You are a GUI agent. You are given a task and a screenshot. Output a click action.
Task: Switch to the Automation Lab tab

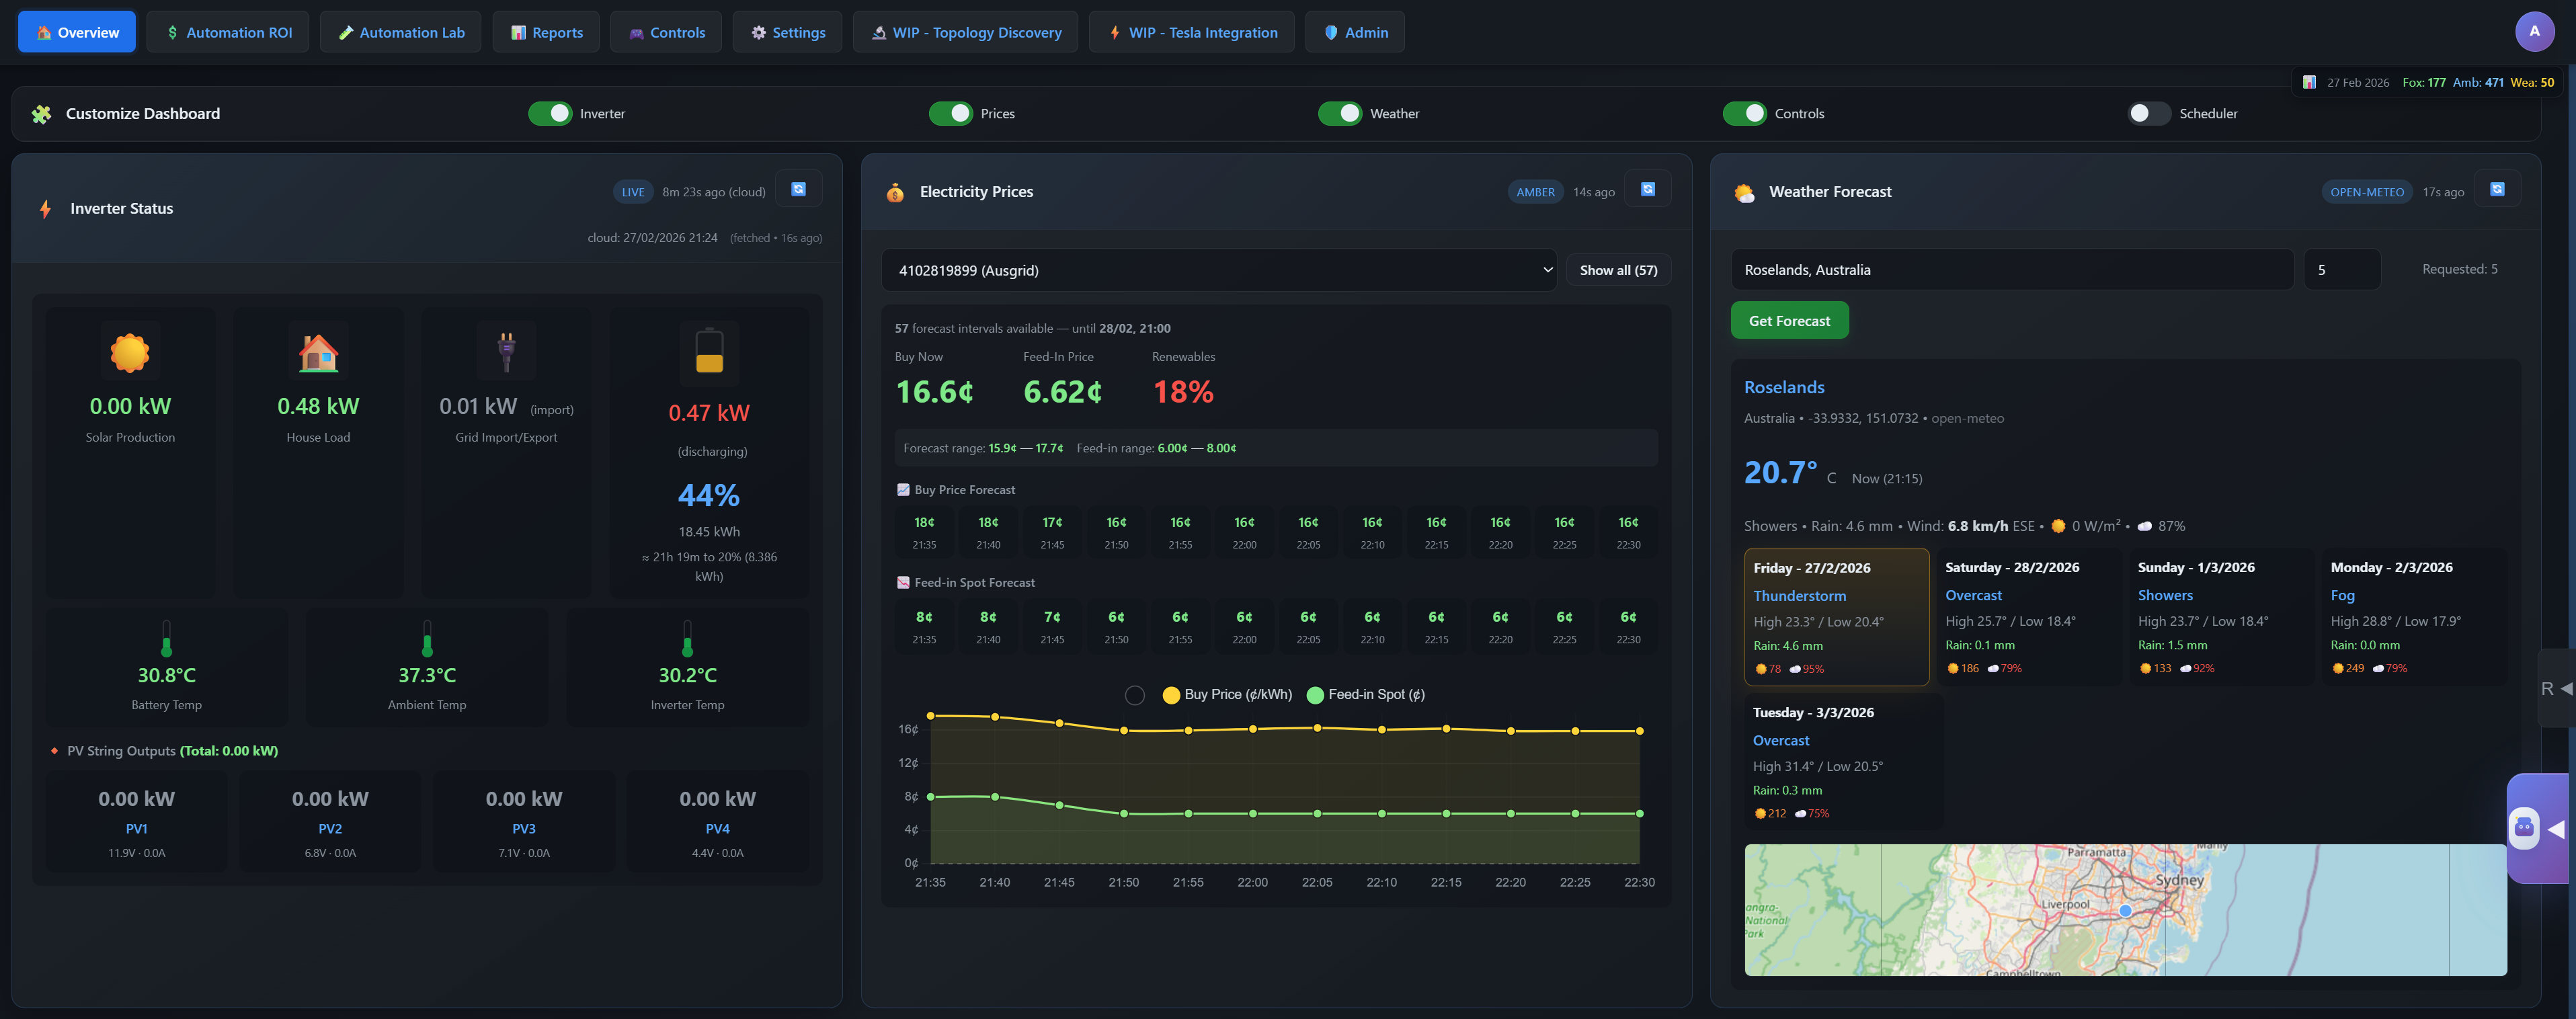(x=400, y=31)
